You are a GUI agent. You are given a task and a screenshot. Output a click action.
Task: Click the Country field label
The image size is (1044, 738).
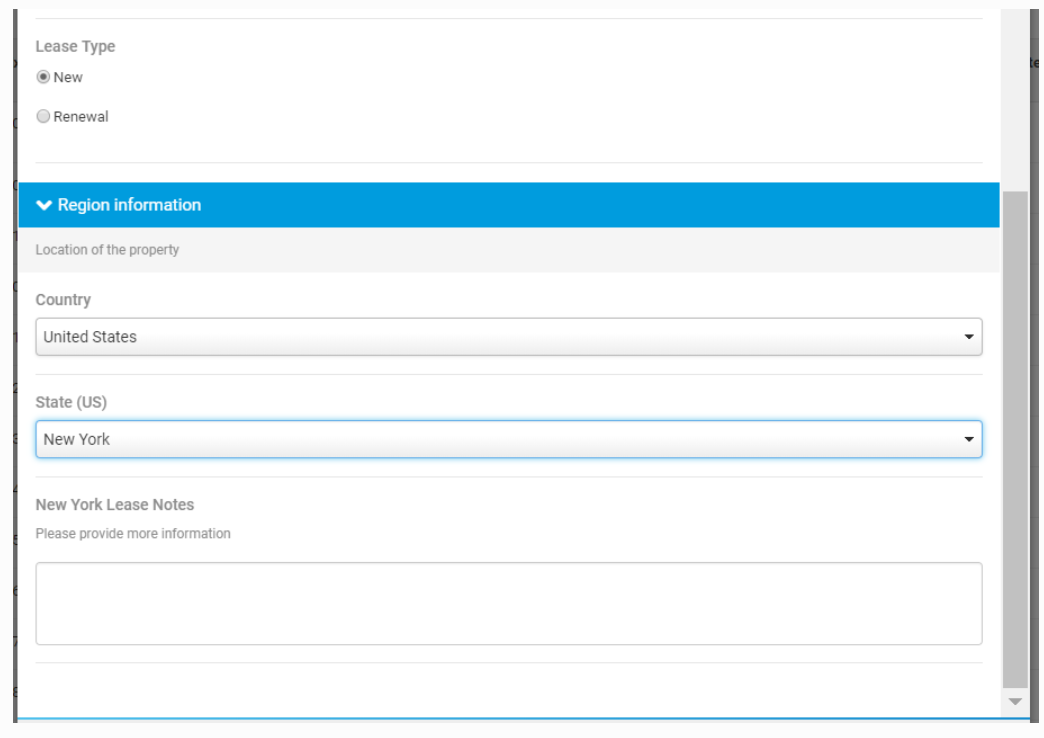click(63, 300)
